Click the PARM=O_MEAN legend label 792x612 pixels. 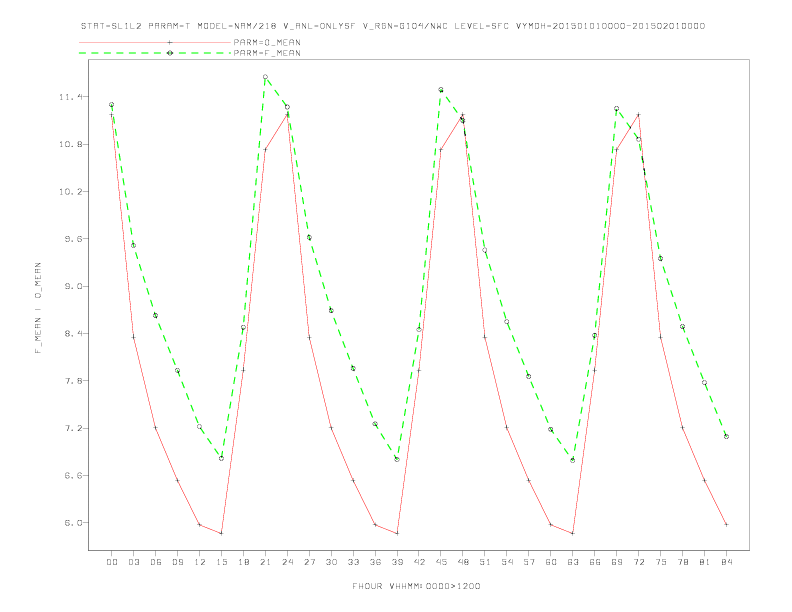click(267, 42)
